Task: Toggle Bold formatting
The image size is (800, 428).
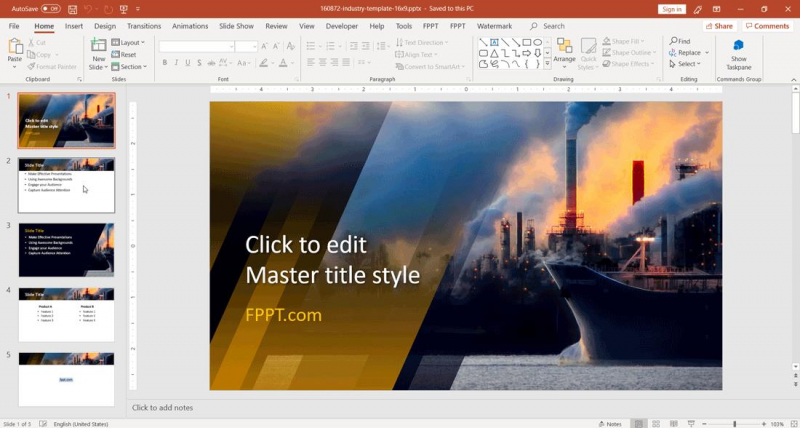Action: tap(164, 63)
